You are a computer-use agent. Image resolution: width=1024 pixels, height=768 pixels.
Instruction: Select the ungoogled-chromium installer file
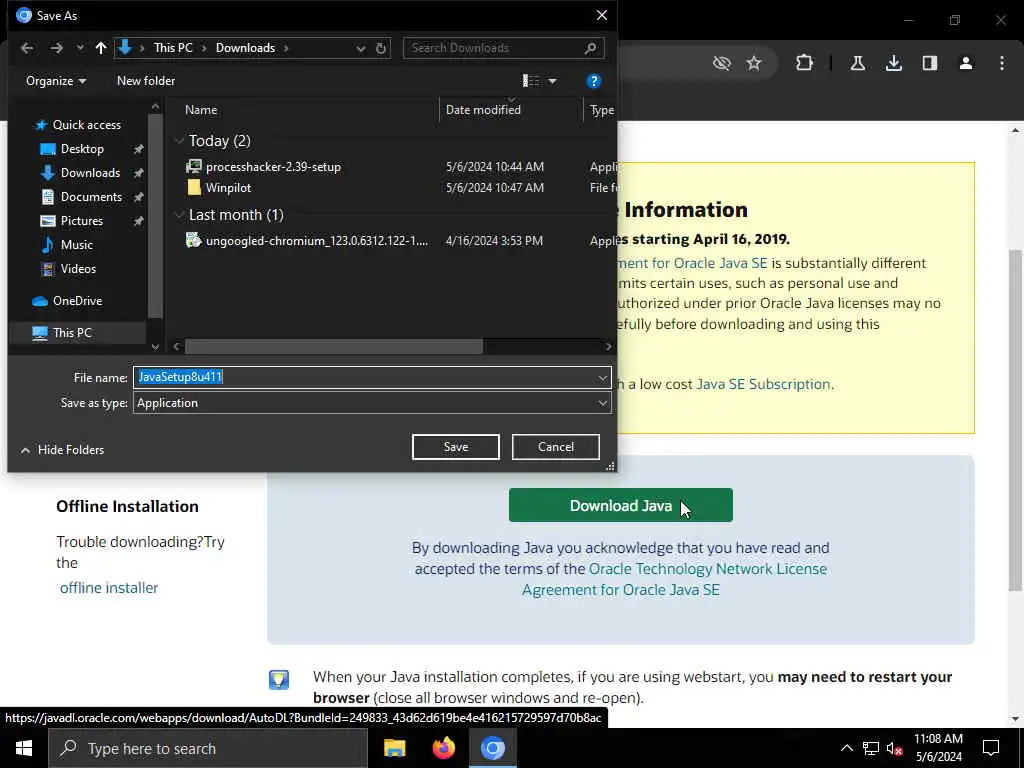[317, 240]
